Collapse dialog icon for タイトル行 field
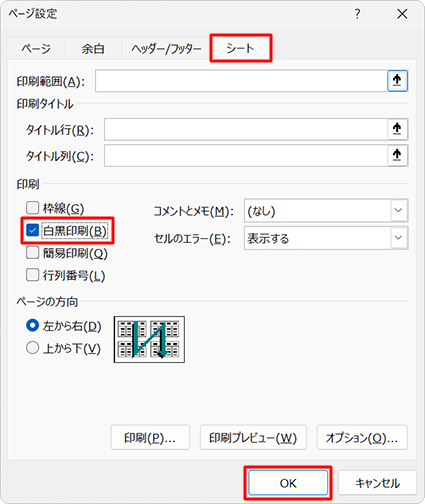The height and width of the screenshot is (504, 425). coord(397,129)
